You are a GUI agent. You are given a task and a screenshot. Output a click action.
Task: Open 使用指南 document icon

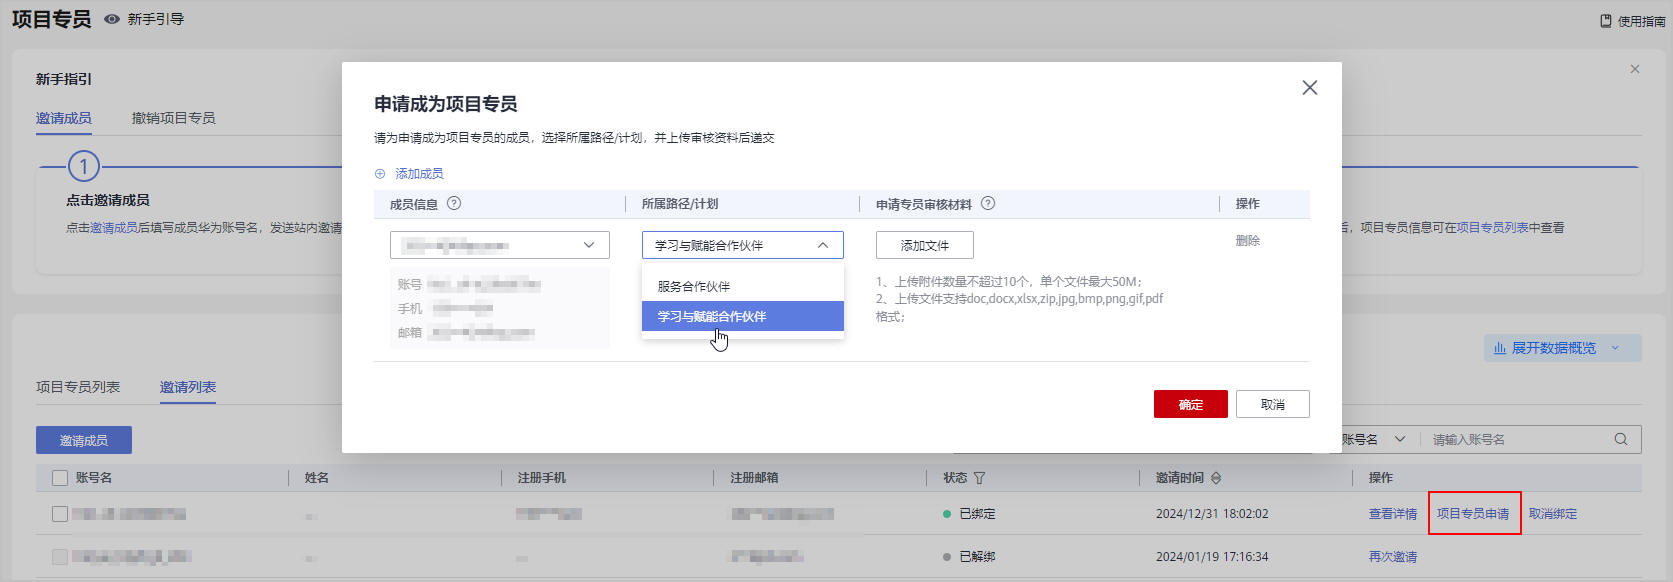click(x=1605, y=21)
